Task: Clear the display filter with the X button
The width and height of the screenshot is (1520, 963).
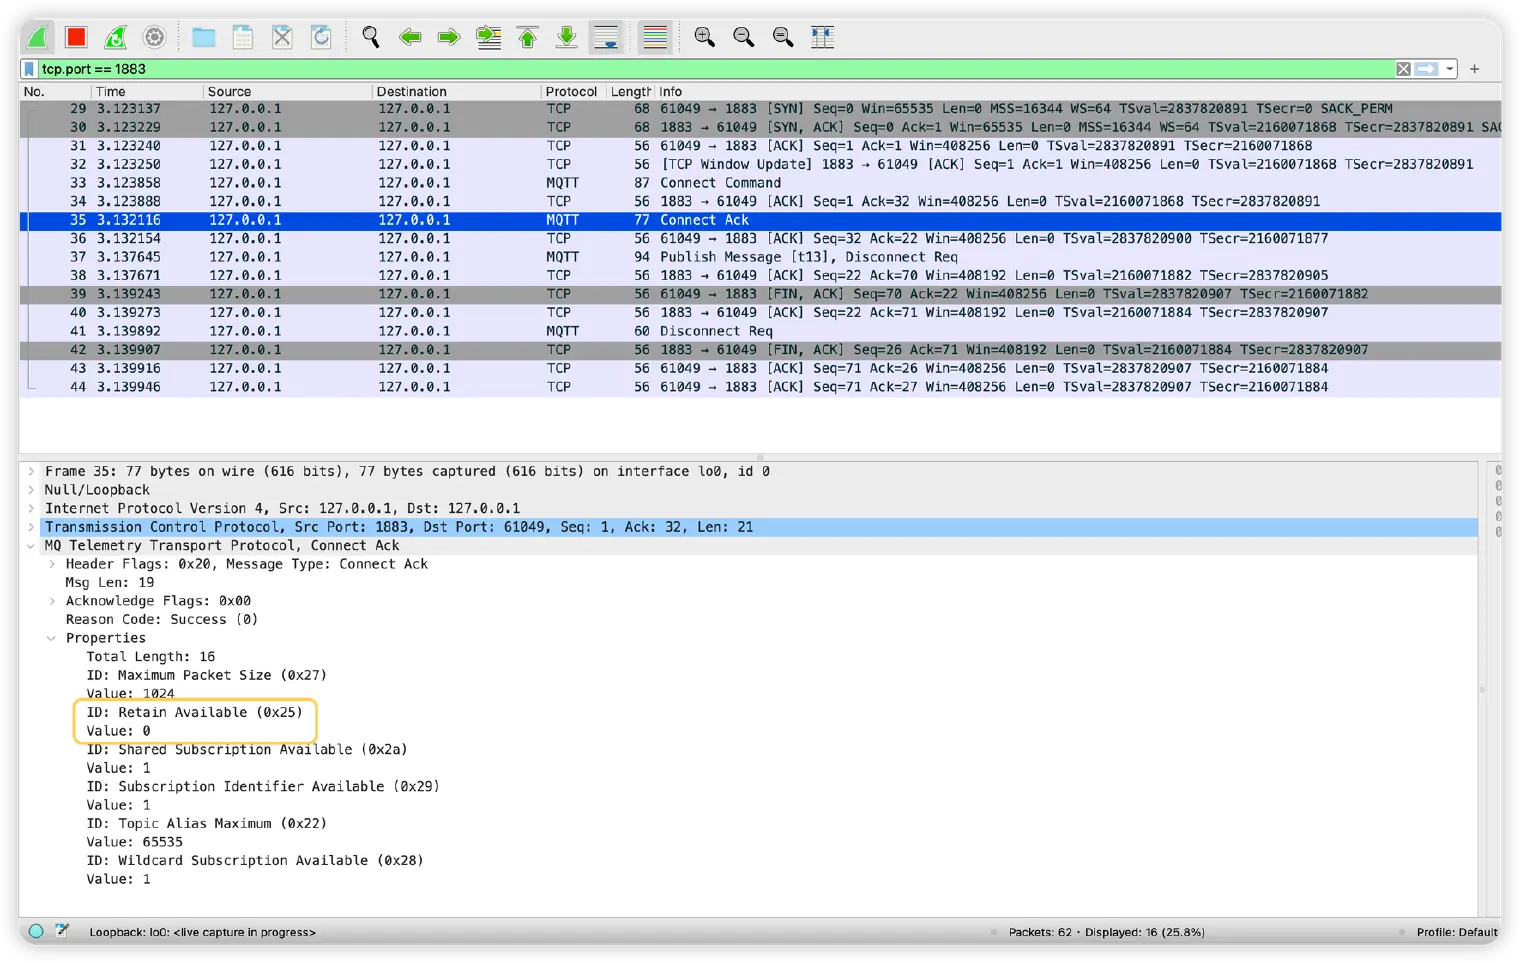Action: click(x=1403, y=69)
